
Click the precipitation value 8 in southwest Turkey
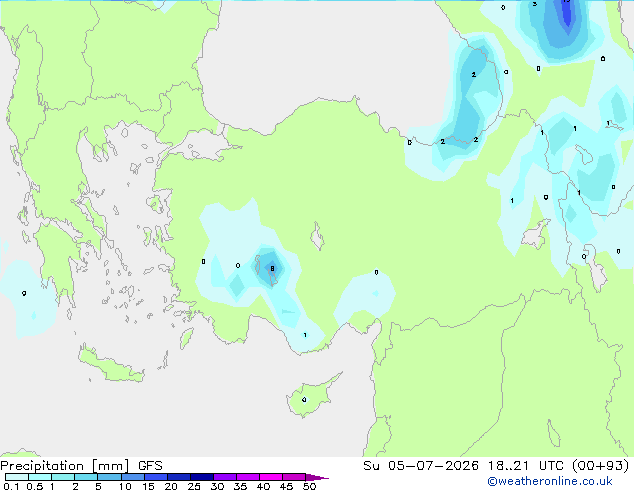pyautogui.click(x=272, y=268)
